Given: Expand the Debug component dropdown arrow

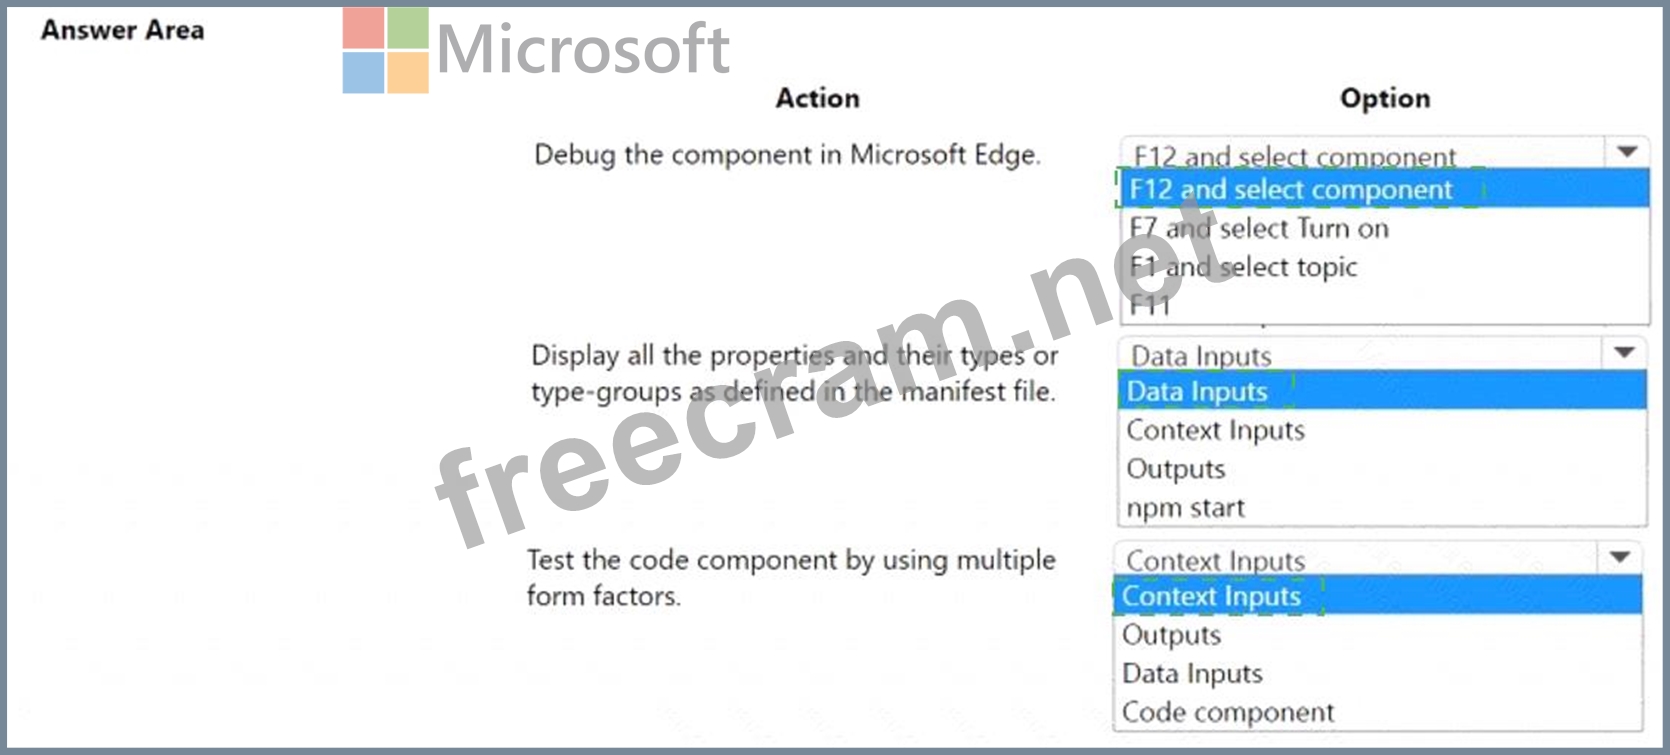Looking at the screenshot, I should click(x=1627, y=152).
